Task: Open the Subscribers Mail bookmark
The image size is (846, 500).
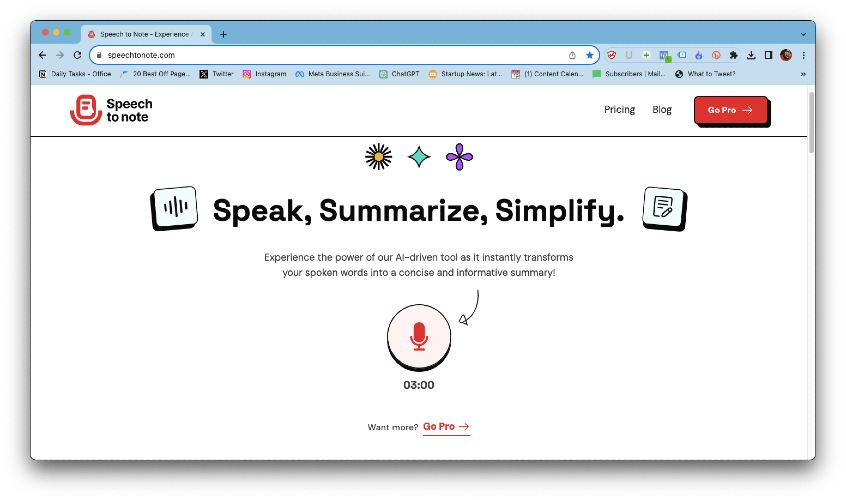Action: 629,74
